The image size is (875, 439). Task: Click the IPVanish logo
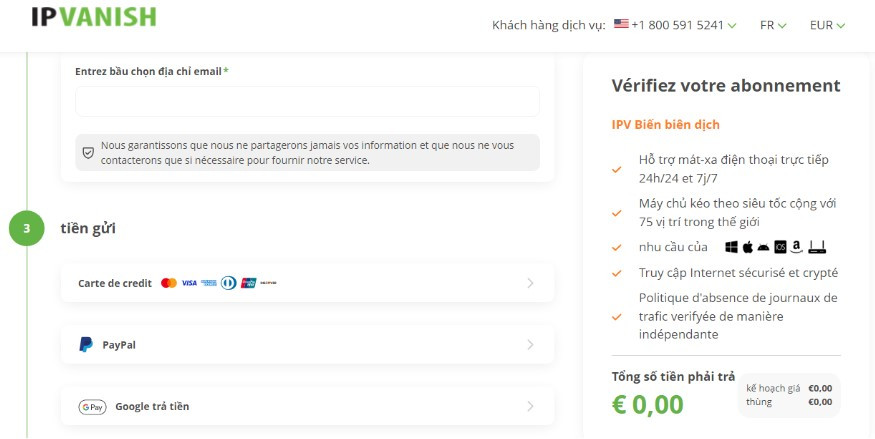[94, 17]
